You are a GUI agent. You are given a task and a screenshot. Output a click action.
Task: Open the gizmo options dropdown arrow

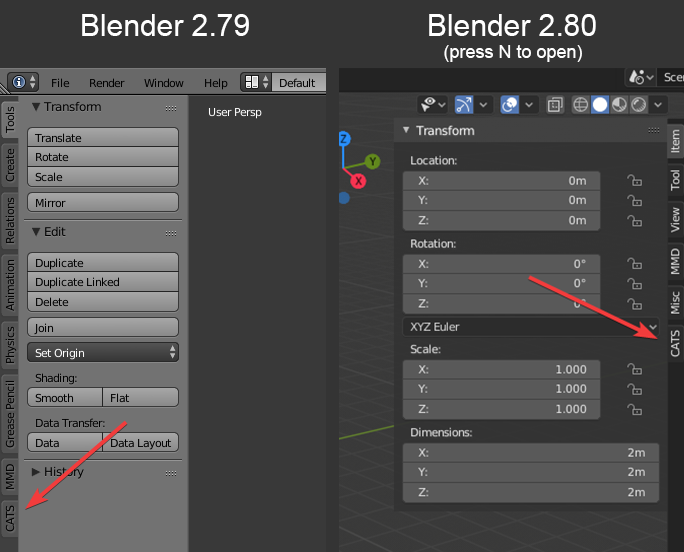point(483,105)
